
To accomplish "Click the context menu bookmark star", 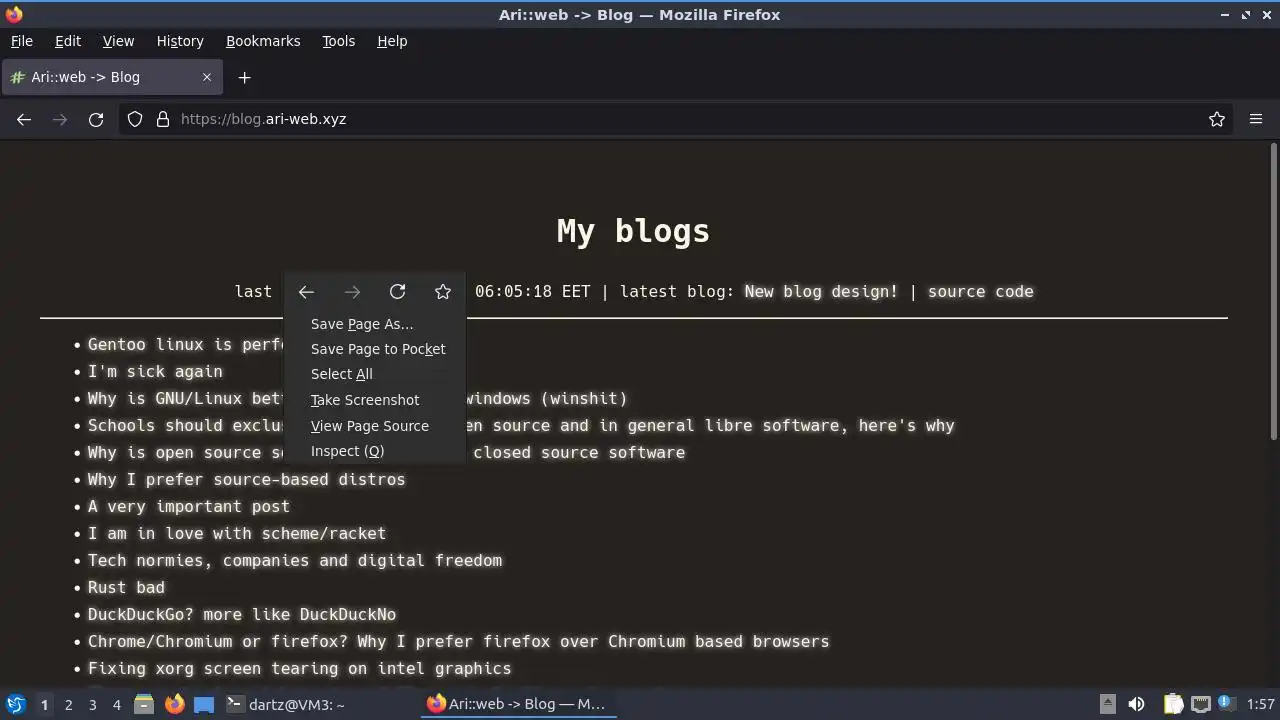I will click(x=443, y=292).
